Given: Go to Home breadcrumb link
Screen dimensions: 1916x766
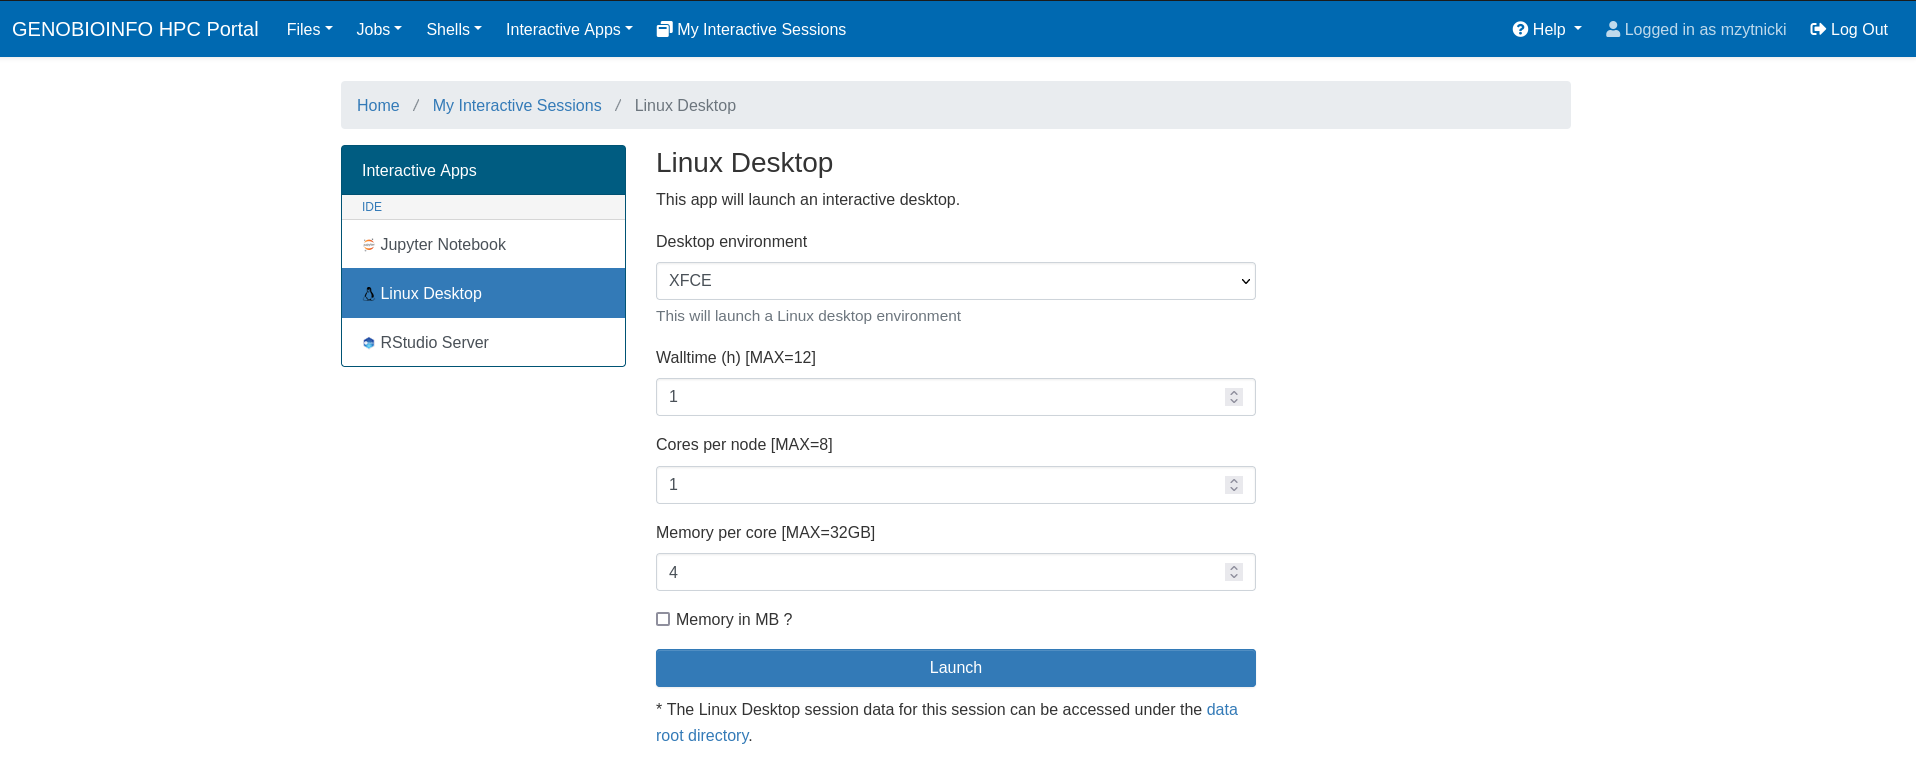Looking at the screenshot, I should click(x=378, y=105).
